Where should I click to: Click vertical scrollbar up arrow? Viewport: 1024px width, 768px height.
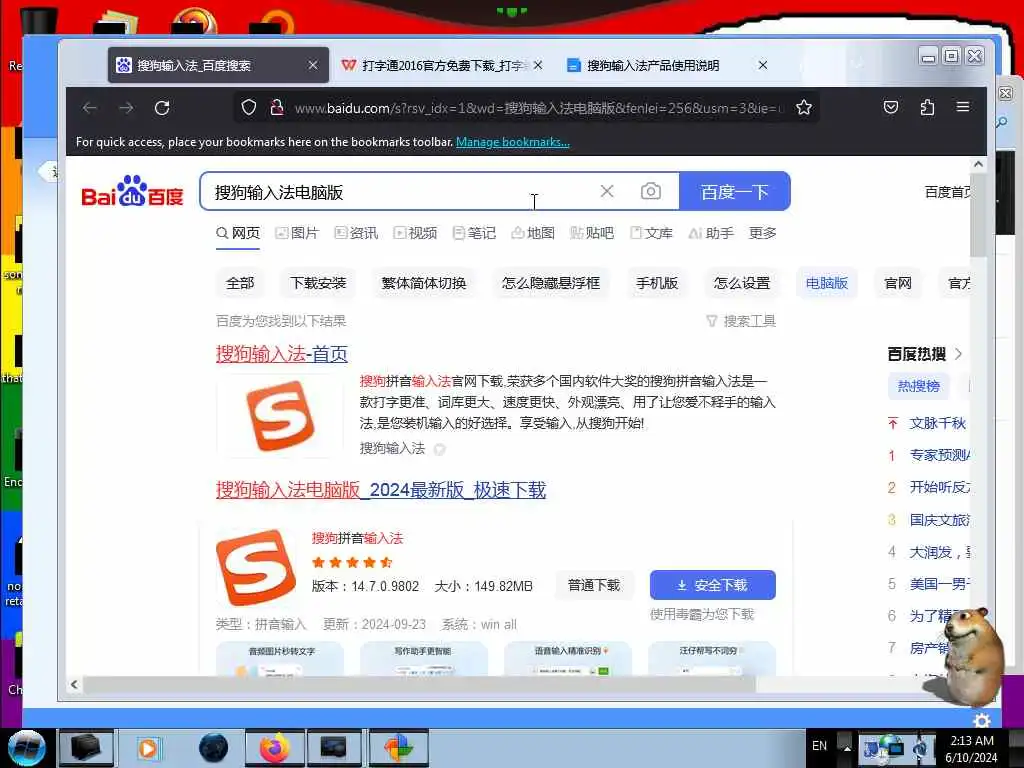(978, 165)
